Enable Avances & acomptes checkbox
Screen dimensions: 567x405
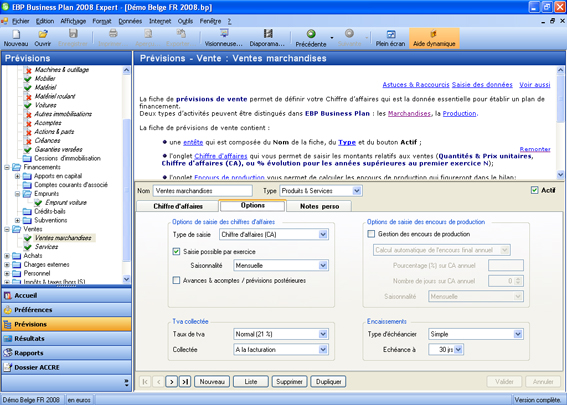pyautogui.click(x=176, y=280)
